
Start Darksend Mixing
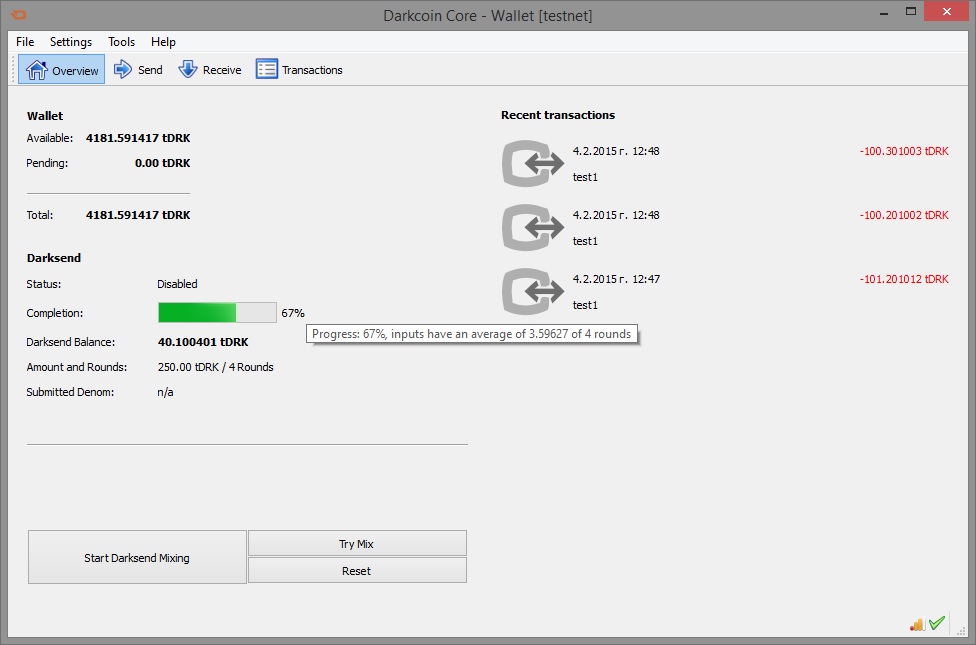(x=137, y=557)
